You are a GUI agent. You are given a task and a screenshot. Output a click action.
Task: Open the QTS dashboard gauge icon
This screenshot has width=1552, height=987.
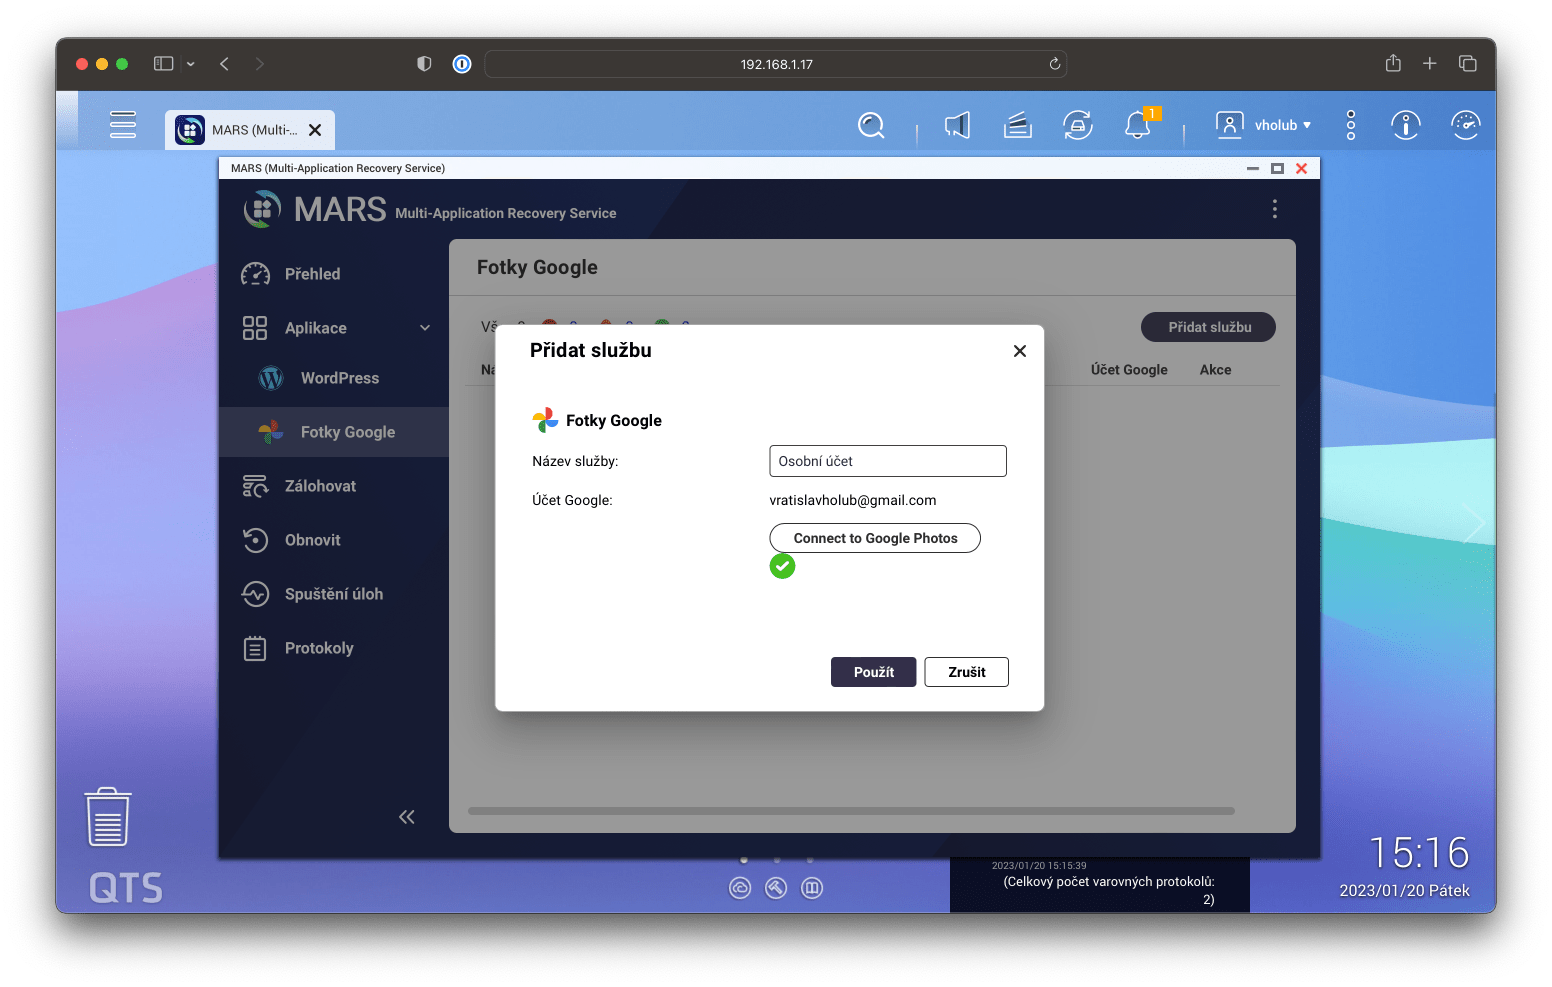(1465, 125)
